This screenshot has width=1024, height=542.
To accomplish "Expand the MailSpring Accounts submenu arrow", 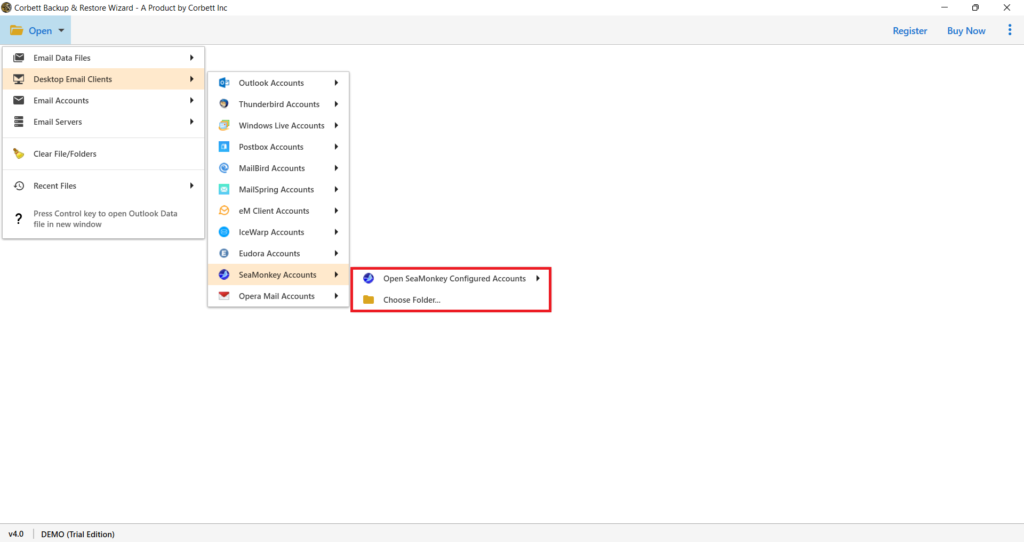I will coord(336,189).
